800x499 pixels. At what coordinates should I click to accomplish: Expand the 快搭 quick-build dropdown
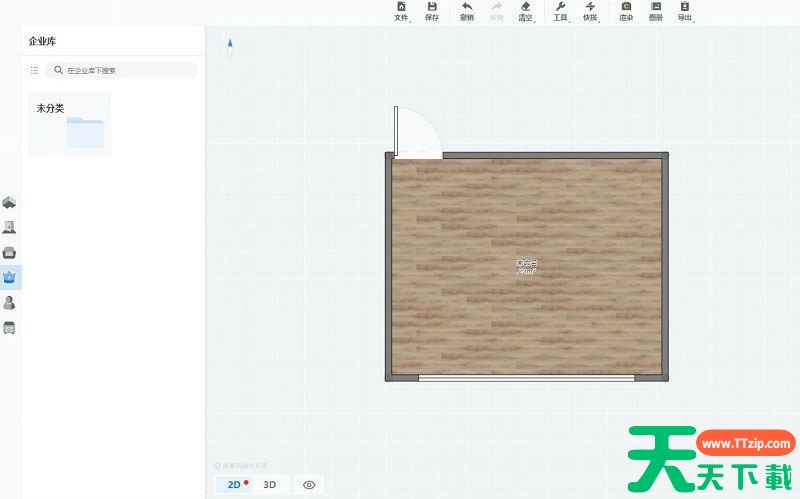[x=590, y=12]
